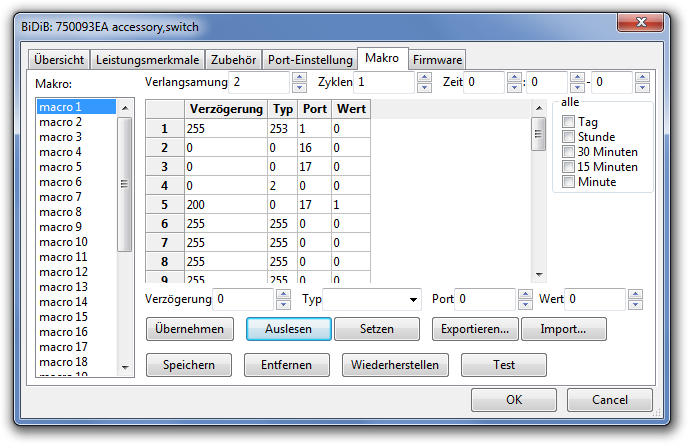Check the Stunde option
The width and height of the screenshot is (689, 445).
tap(568, 137)
